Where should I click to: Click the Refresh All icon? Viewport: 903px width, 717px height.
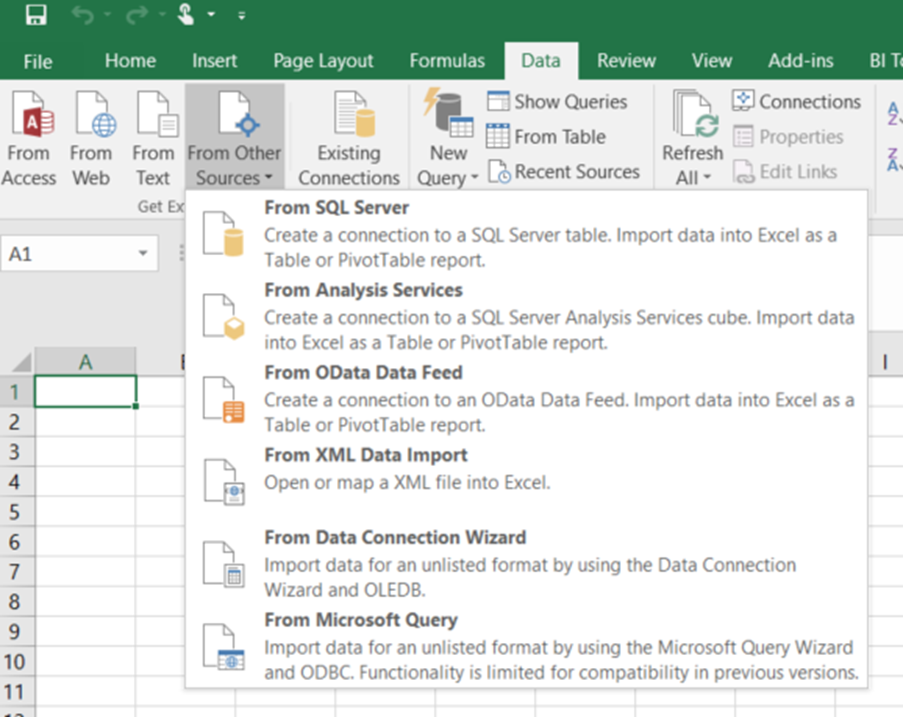click(696, 114)
